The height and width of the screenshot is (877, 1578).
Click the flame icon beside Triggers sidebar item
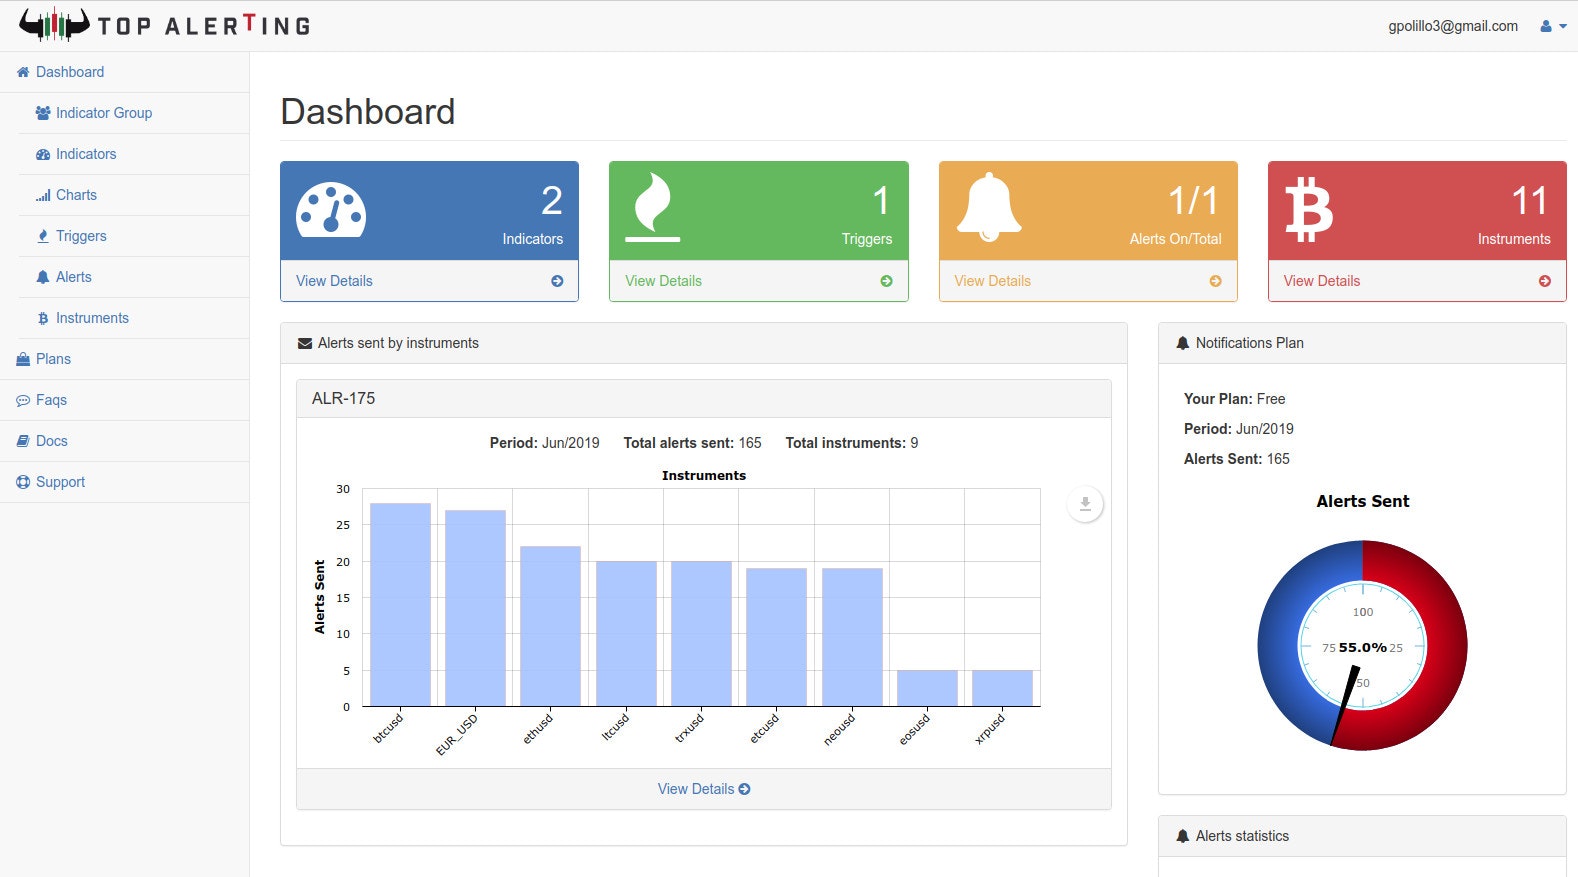coord(43,236)
